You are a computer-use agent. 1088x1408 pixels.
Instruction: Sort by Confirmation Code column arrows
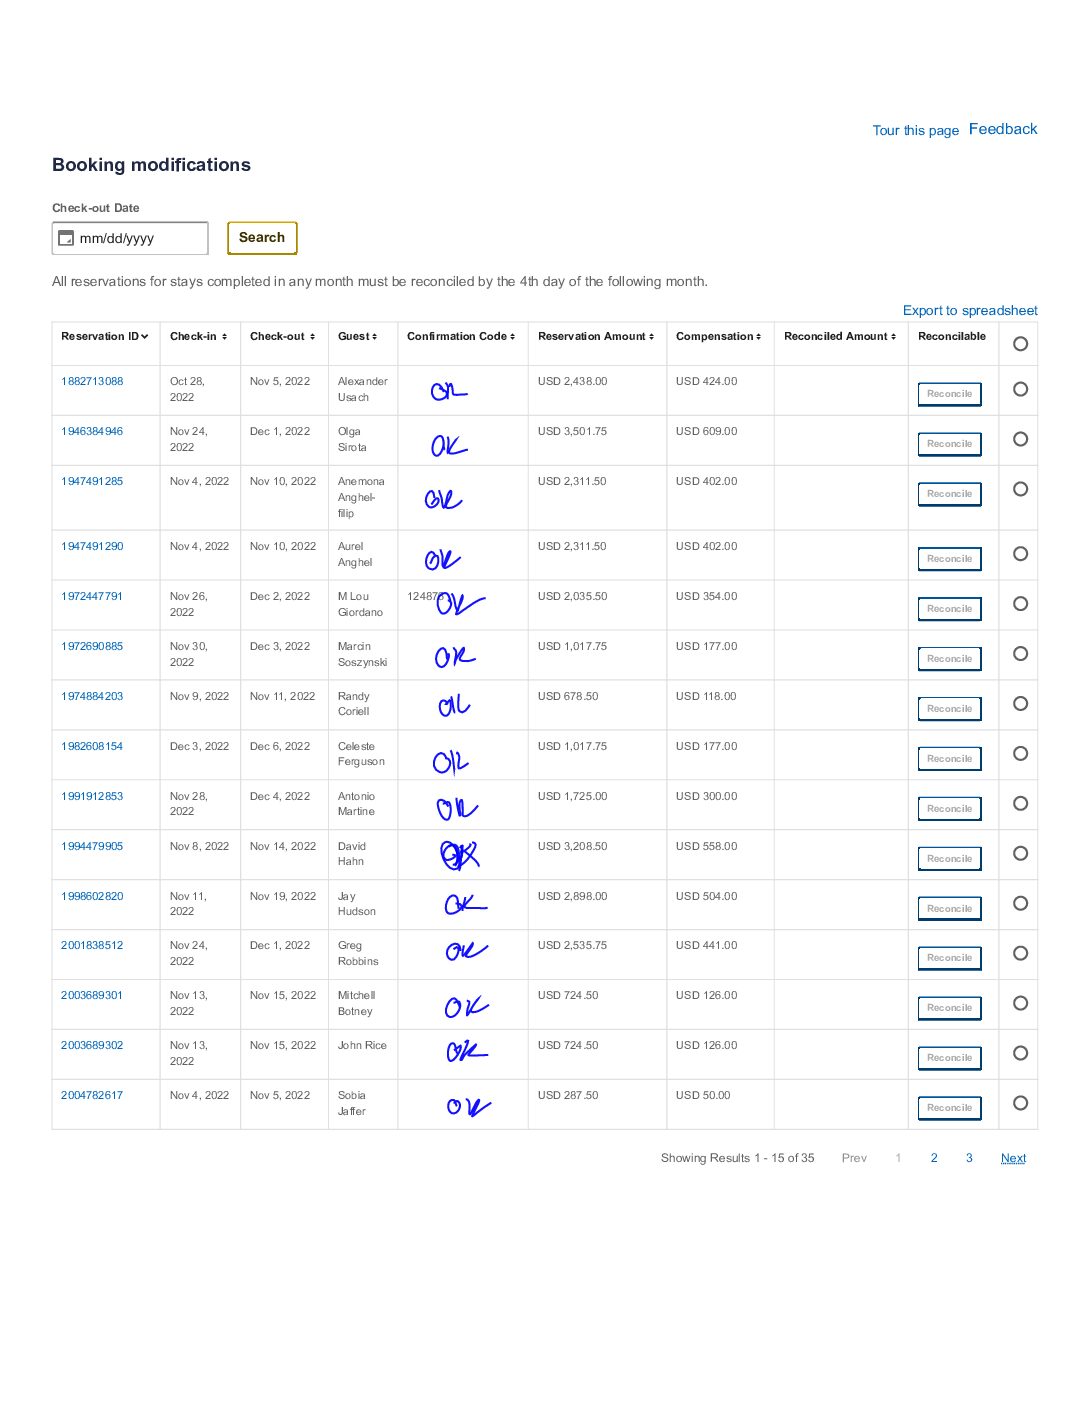click(x=513, y=337)
